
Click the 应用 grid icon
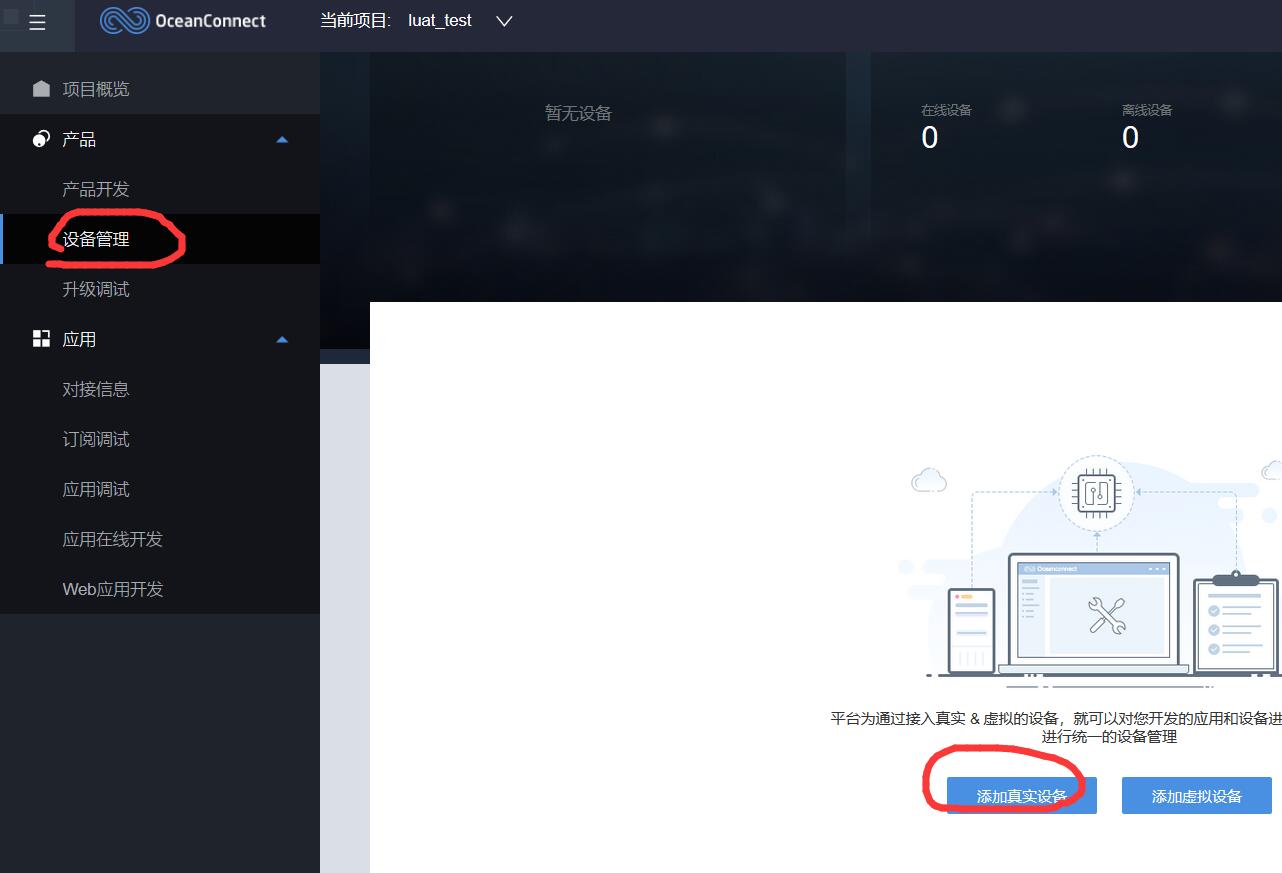[41, 339]
